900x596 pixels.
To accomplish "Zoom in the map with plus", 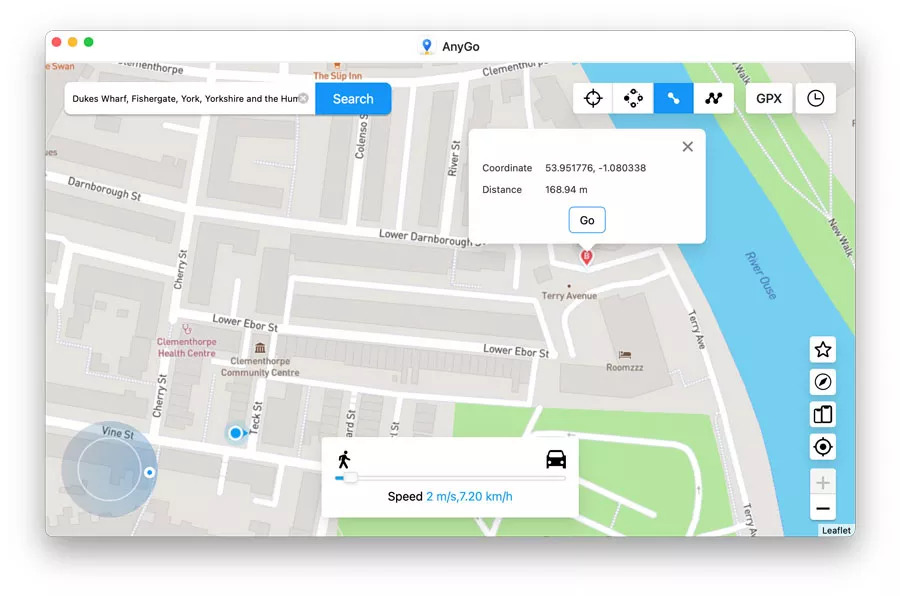I will (823, 483).
